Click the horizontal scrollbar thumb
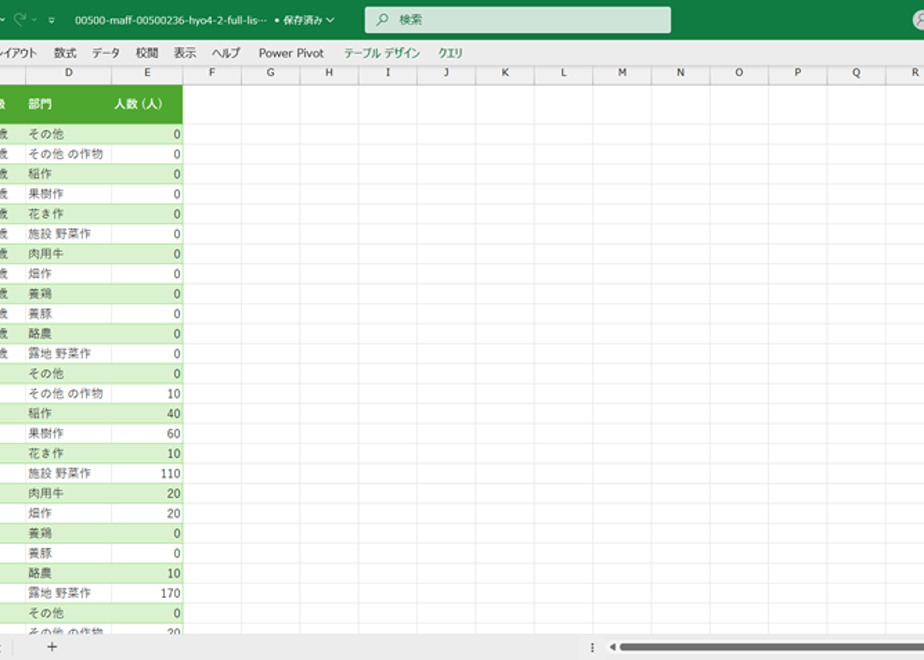Viewport: 924px width, 660px height. pyautogui.click(x=771, y=647)
